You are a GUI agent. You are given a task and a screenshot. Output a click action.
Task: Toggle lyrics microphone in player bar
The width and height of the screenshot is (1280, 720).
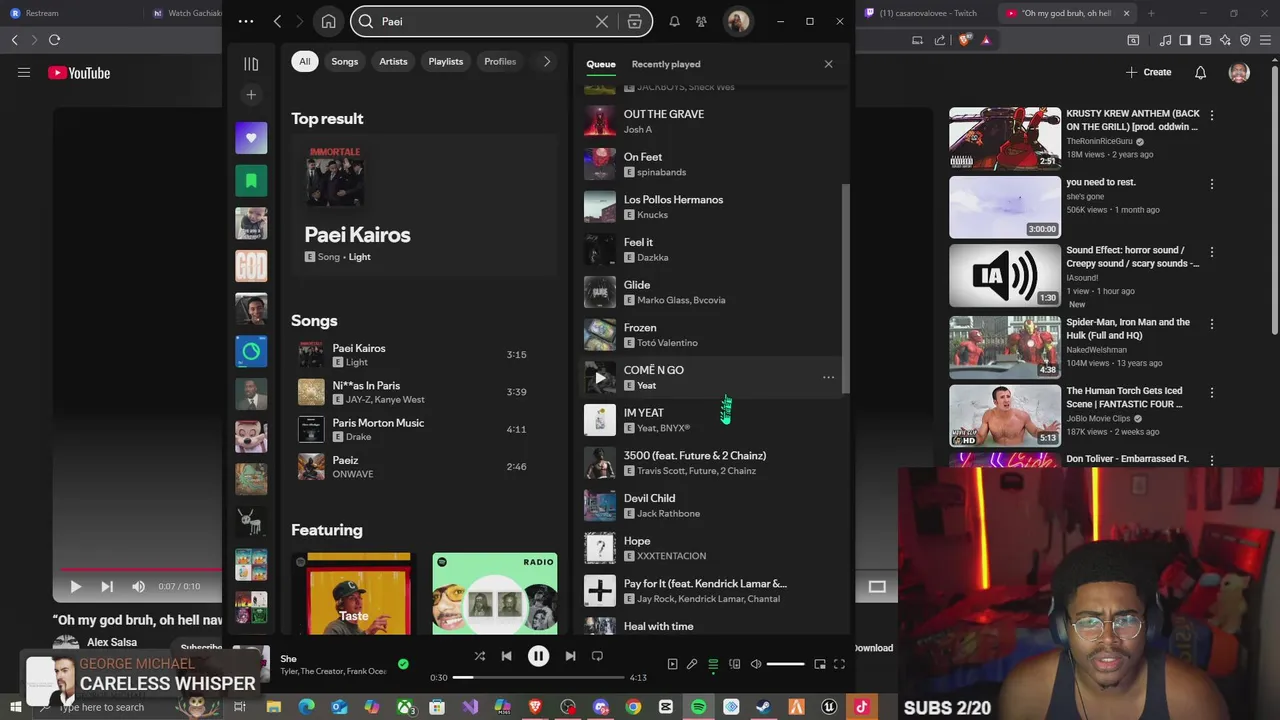692,664
